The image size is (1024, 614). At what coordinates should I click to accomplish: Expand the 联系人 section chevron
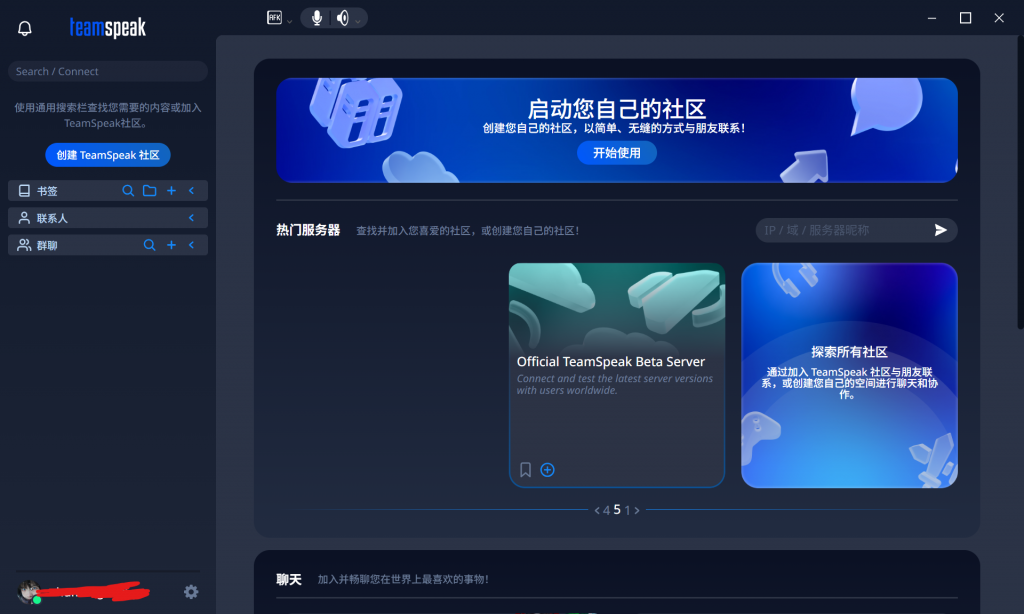(191, 217)
